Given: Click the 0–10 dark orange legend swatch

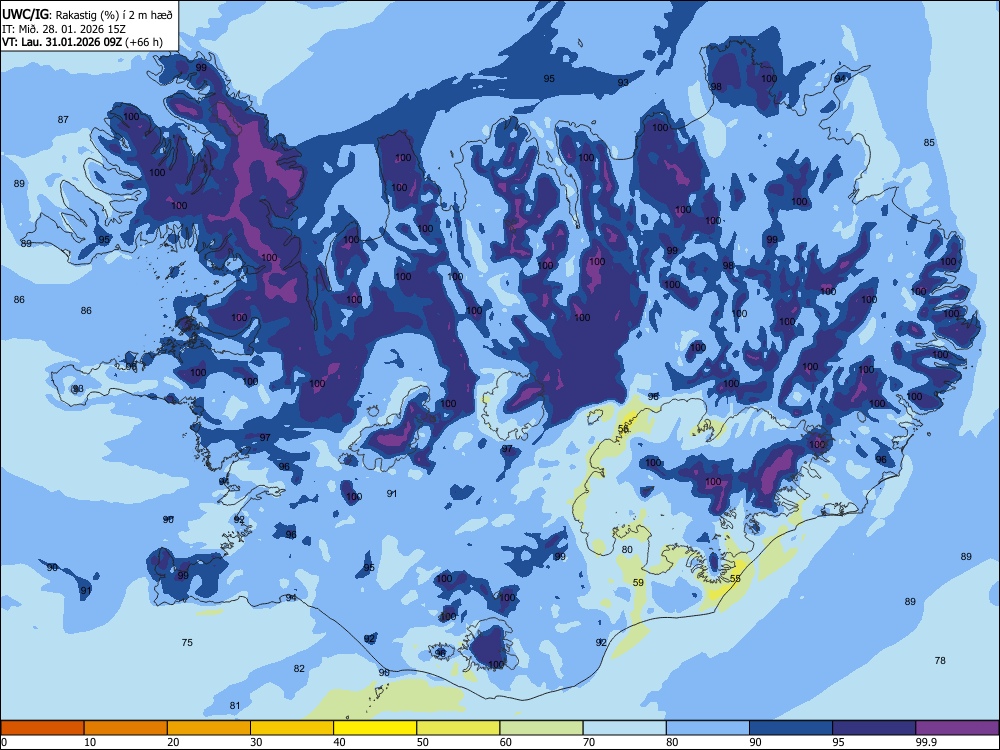Looking at the screenshot, I should click(43, 728).
